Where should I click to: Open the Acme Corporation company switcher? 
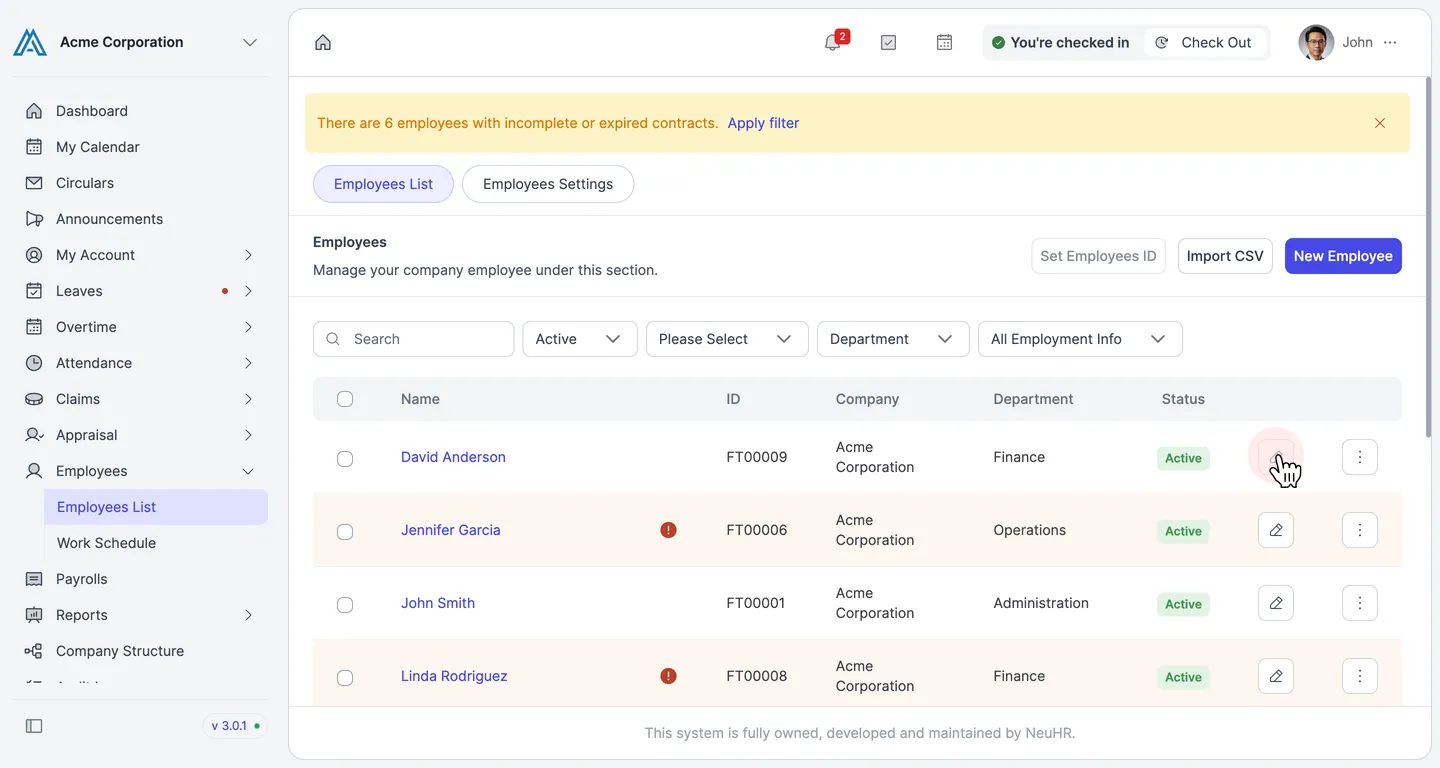250,42
